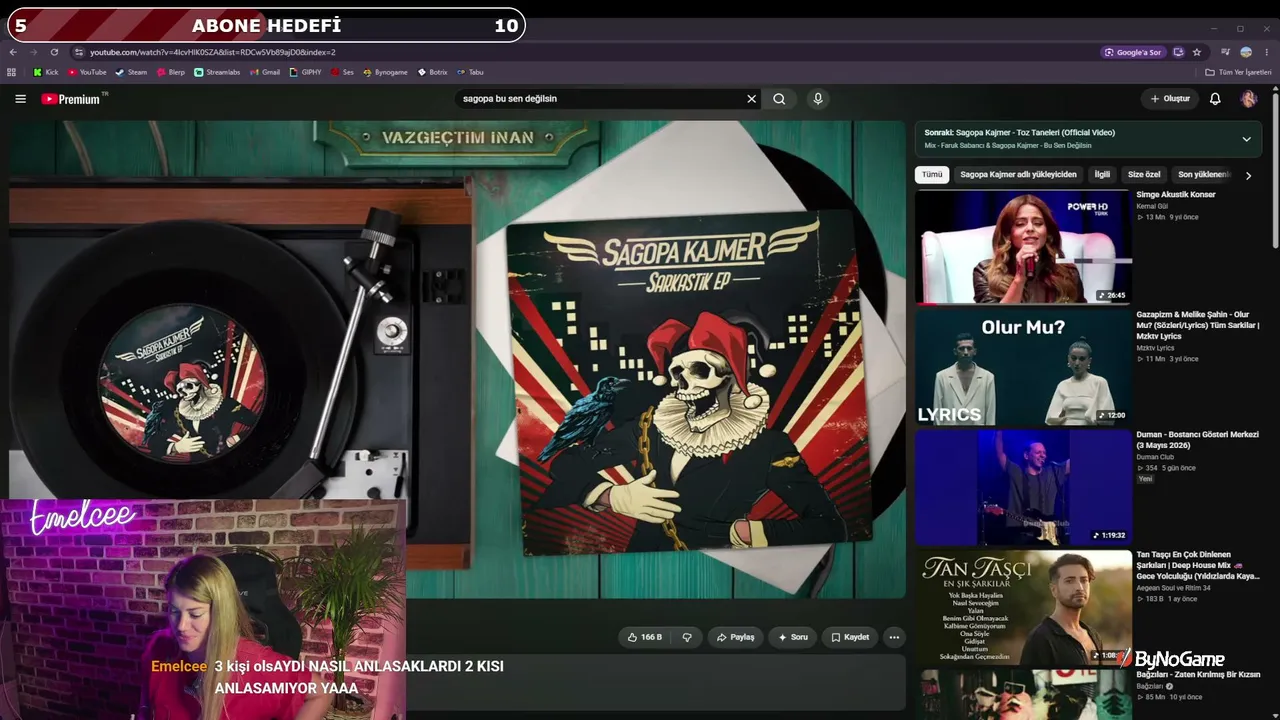The height and width of the screenshot is (720, 1280).
Task: Click the Google'a Sor lens button
Action: (x=1133, y=52)
